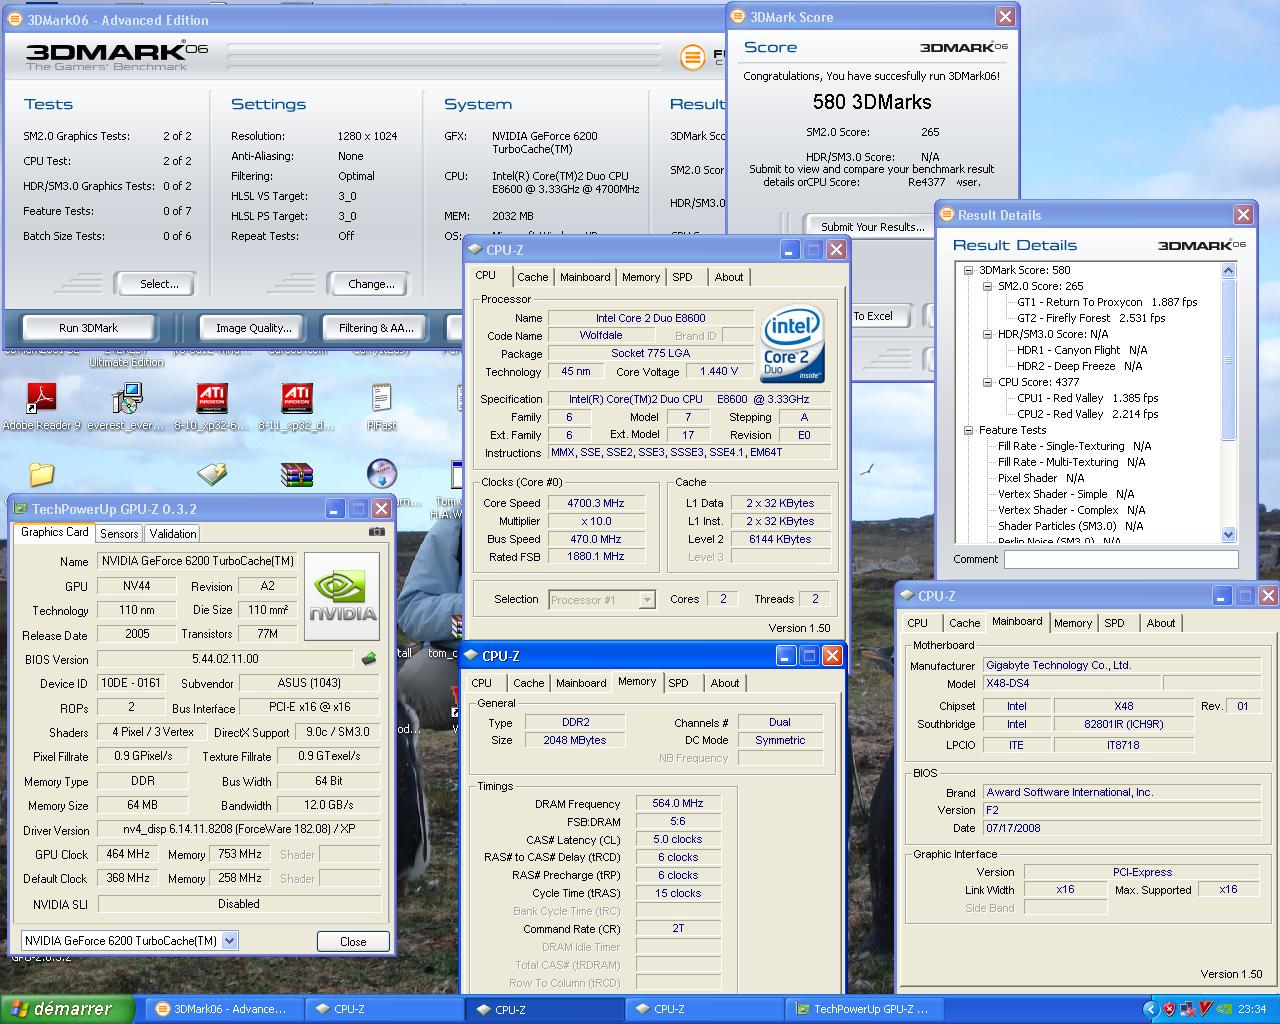Open the Adobe Reader 9 desktop shortcut
The width and height of the screenshot is (1280, 1024).
[41, 398]
